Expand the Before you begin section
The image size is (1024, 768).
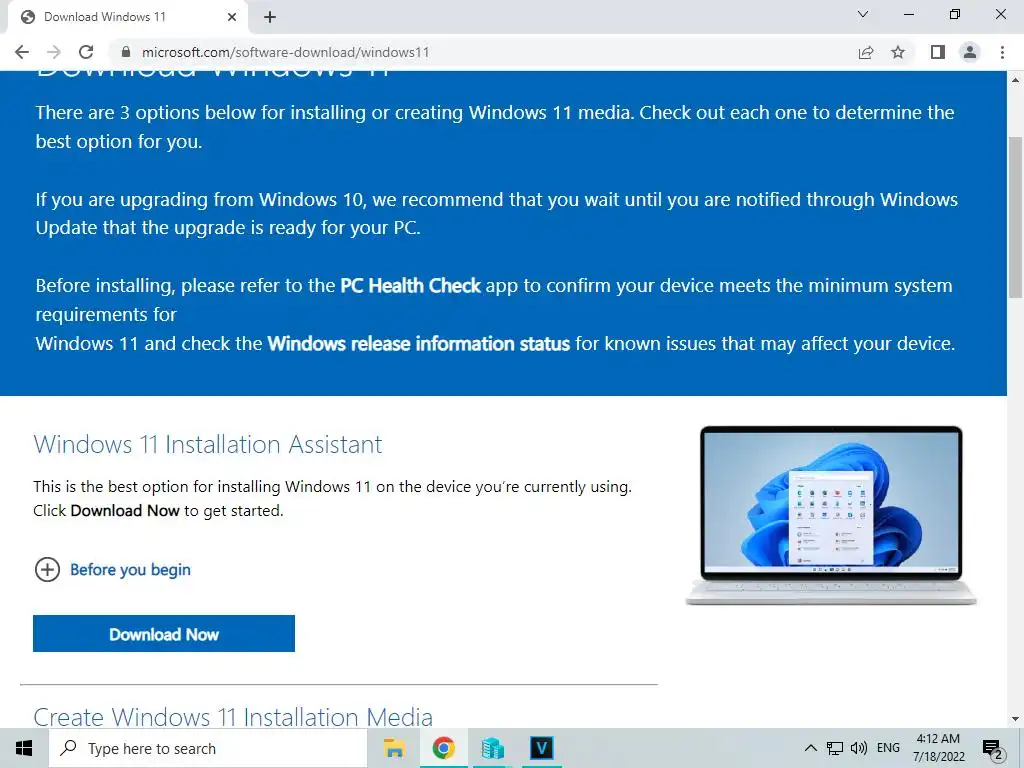(112, 569)
